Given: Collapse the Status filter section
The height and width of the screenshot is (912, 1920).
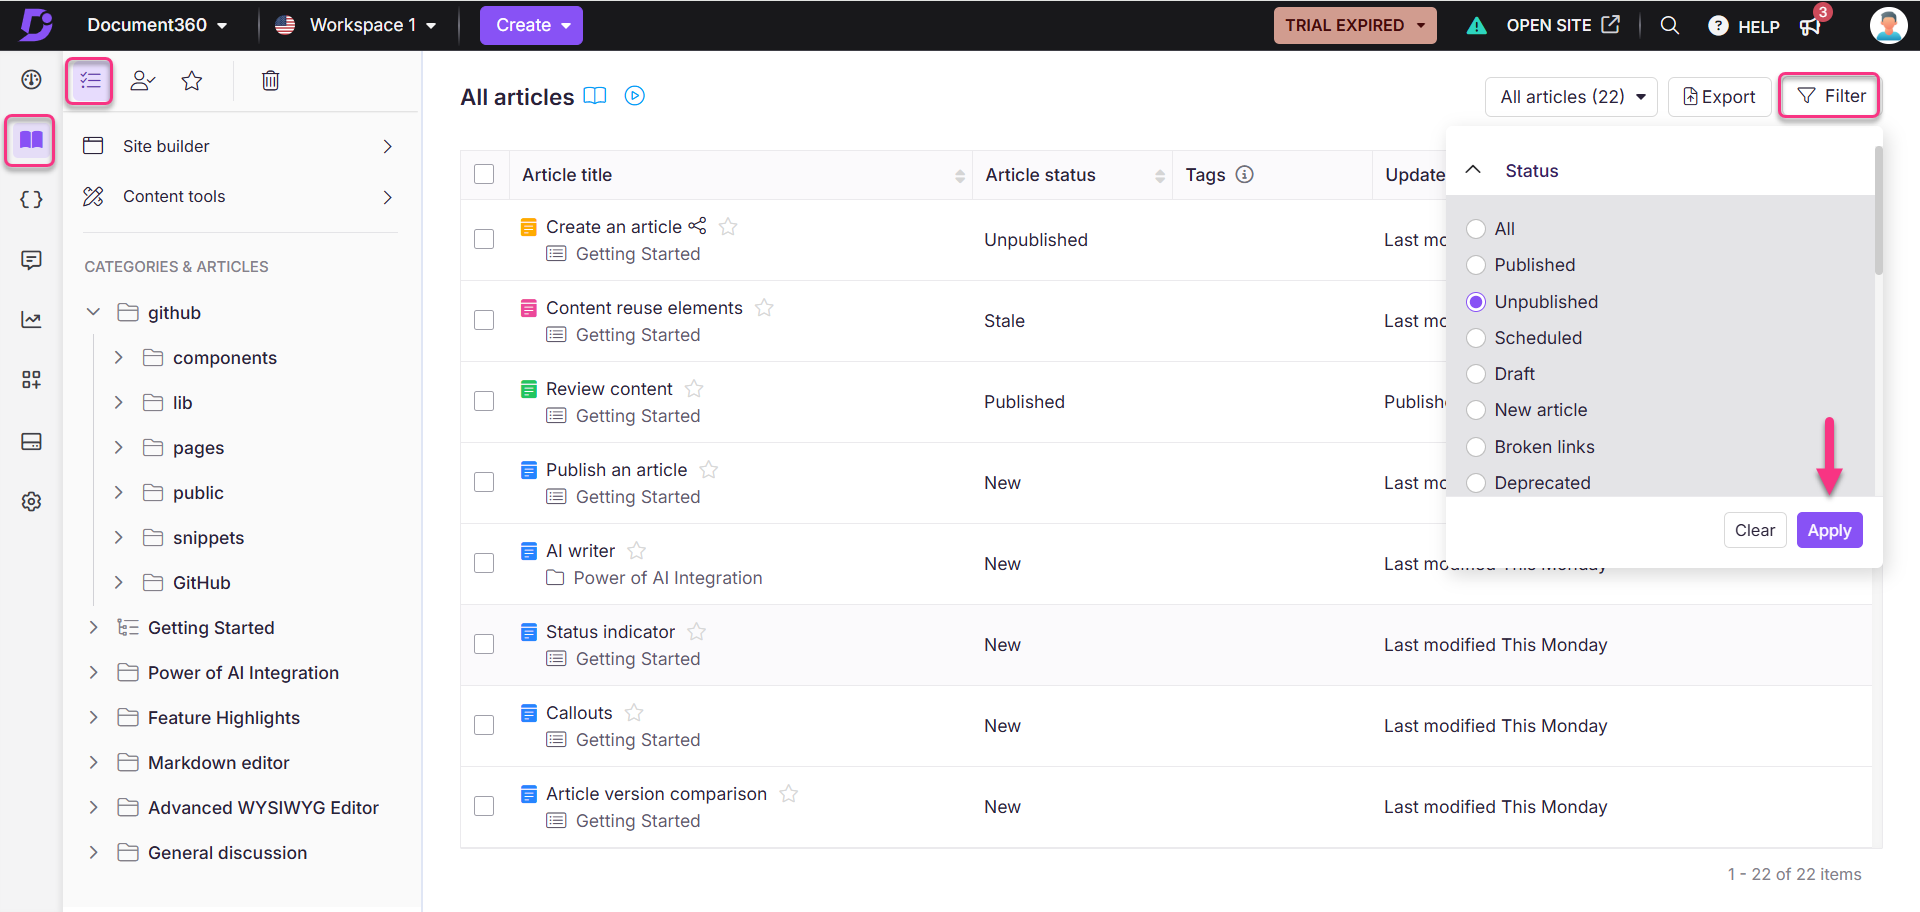Looking at the screenshot, I should [1473, 170].
